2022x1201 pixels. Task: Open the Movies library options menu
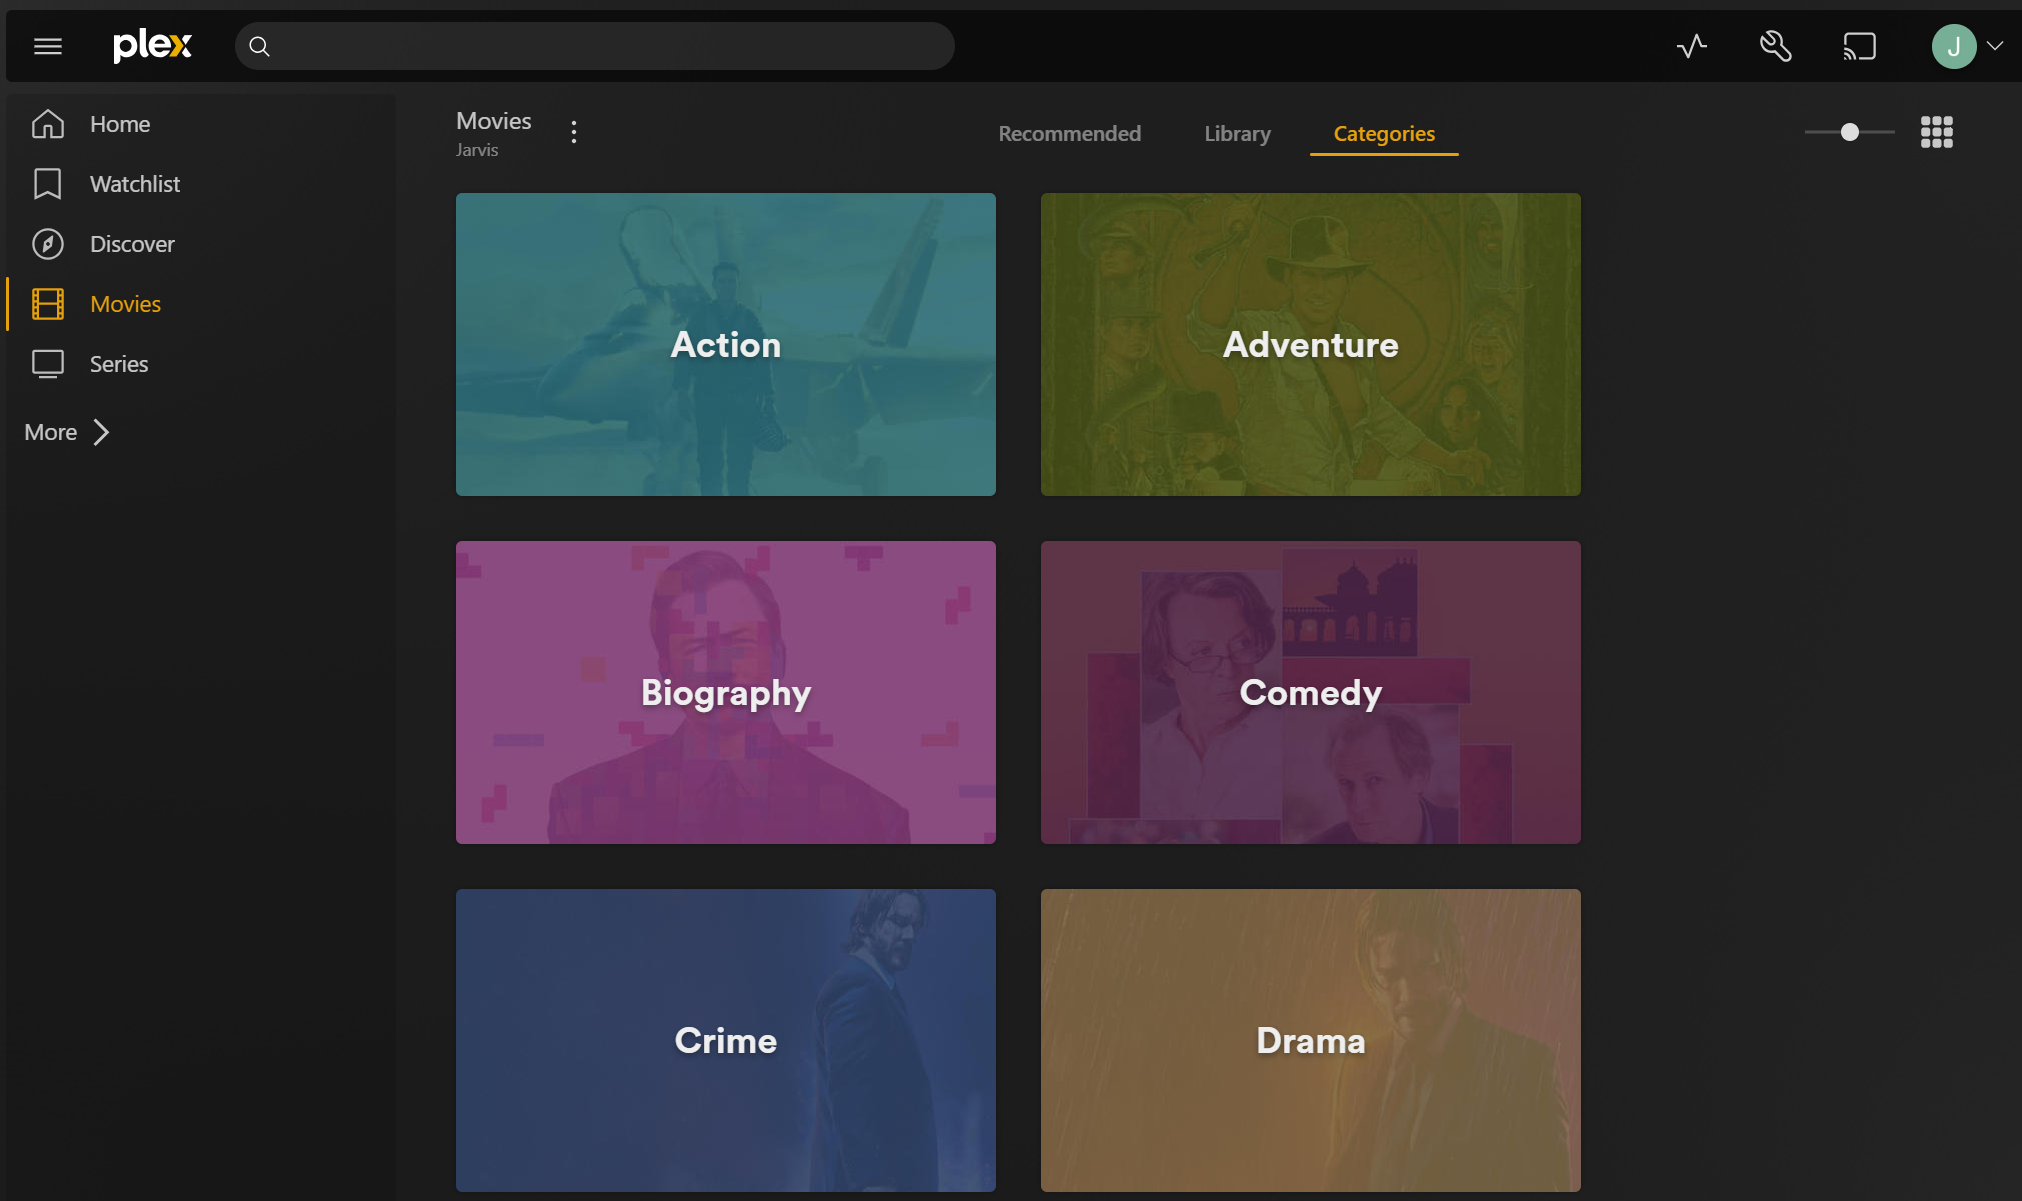(574, 131)
